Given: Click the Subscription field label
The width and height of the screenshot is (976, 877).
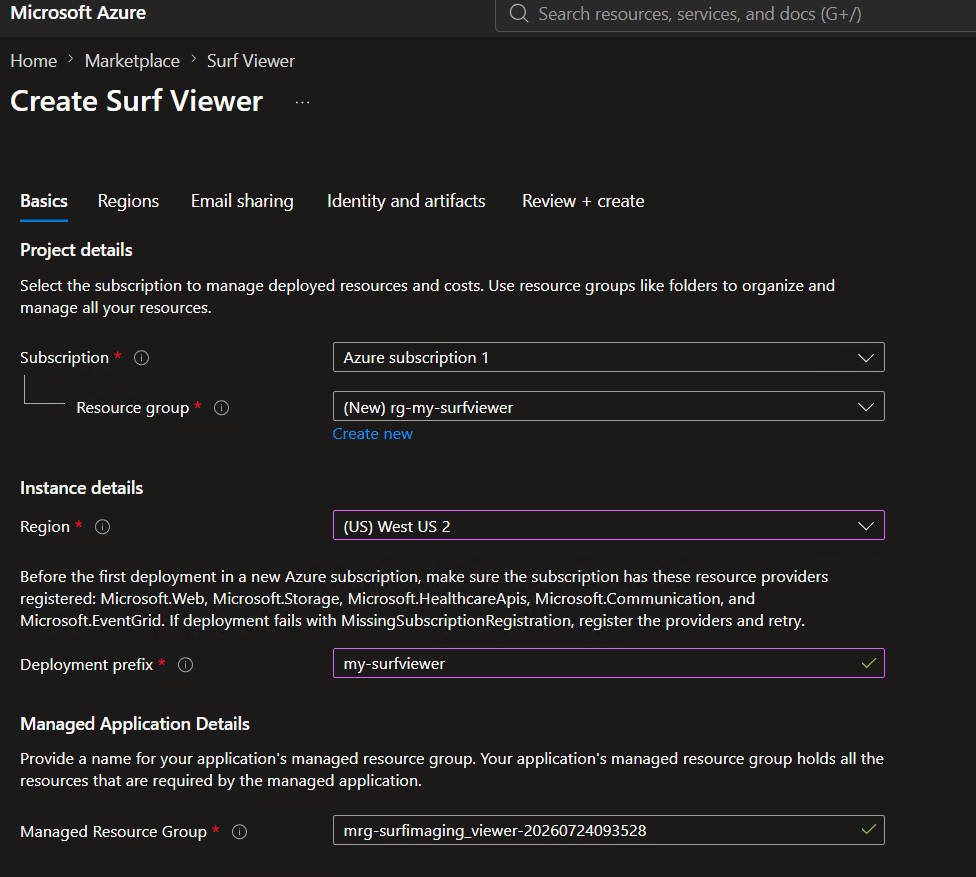Looking at the screenshot, I should click(x=64, y=358).
